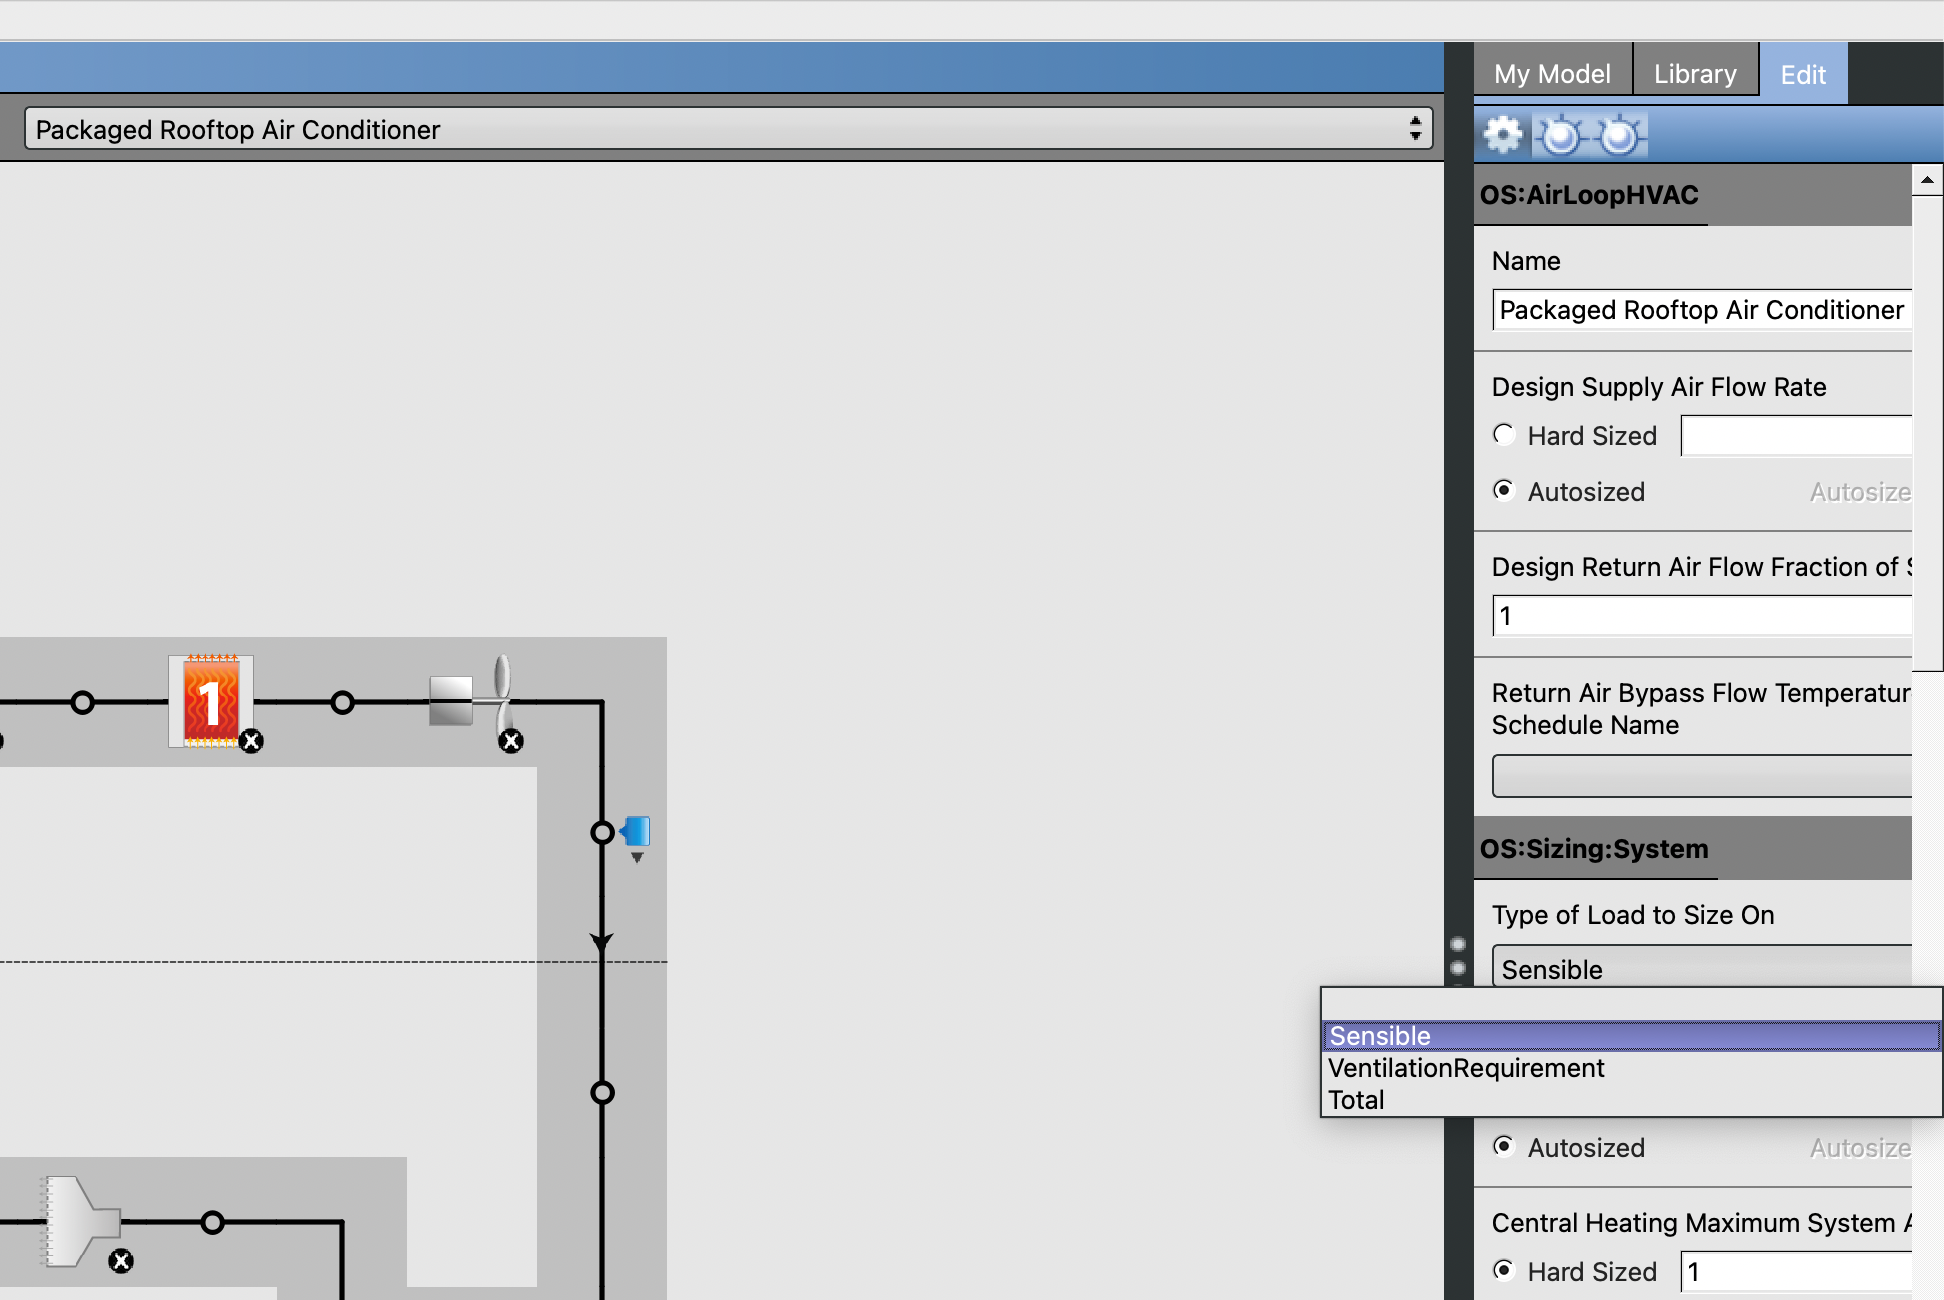The width and height of the screenshot is (1944, 1300).
Task: Delete the heating coil via its X icon
Action: point(251,741)
